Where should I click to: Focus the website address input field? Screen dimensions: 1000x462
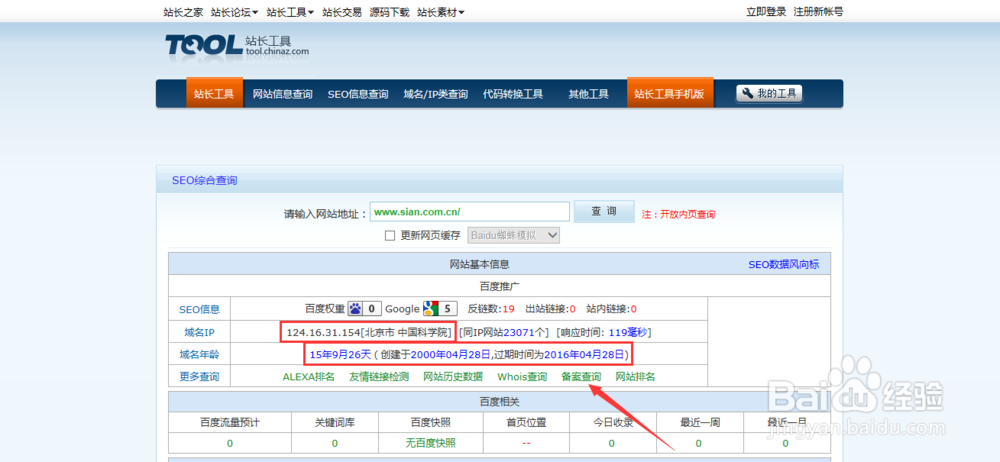coord(469,211)
